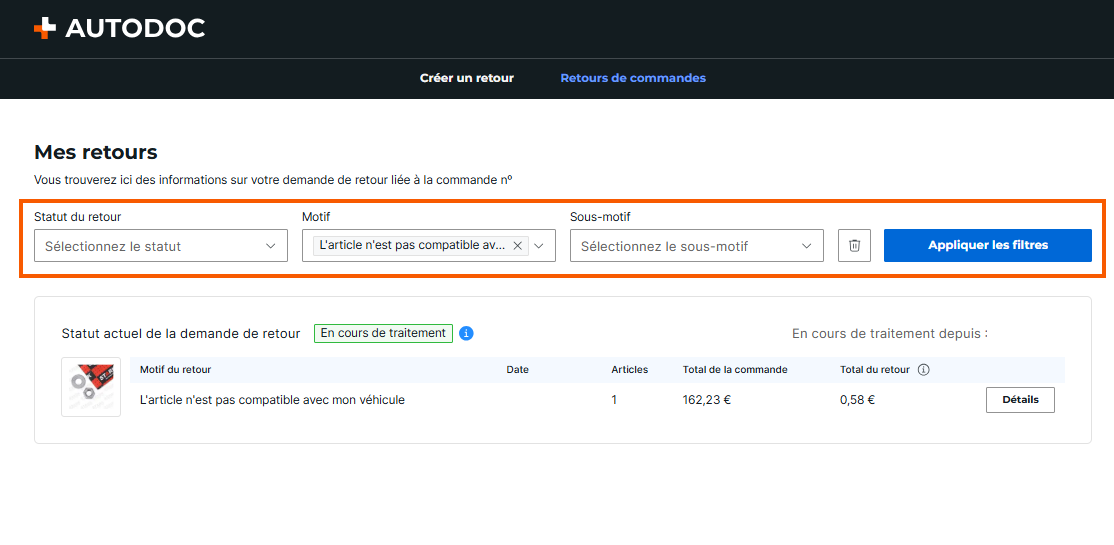Click the orange AUTODOC plus logo icon
1114x545 pixels.
tap(44, 28)
